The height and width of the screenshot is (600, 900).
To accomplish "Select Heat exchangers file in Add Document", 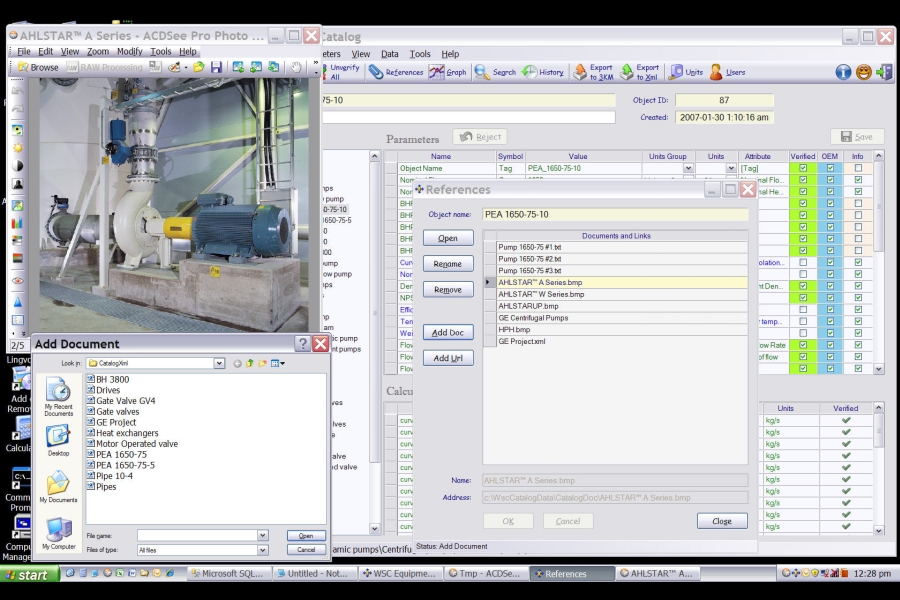I will pos(122,433).
